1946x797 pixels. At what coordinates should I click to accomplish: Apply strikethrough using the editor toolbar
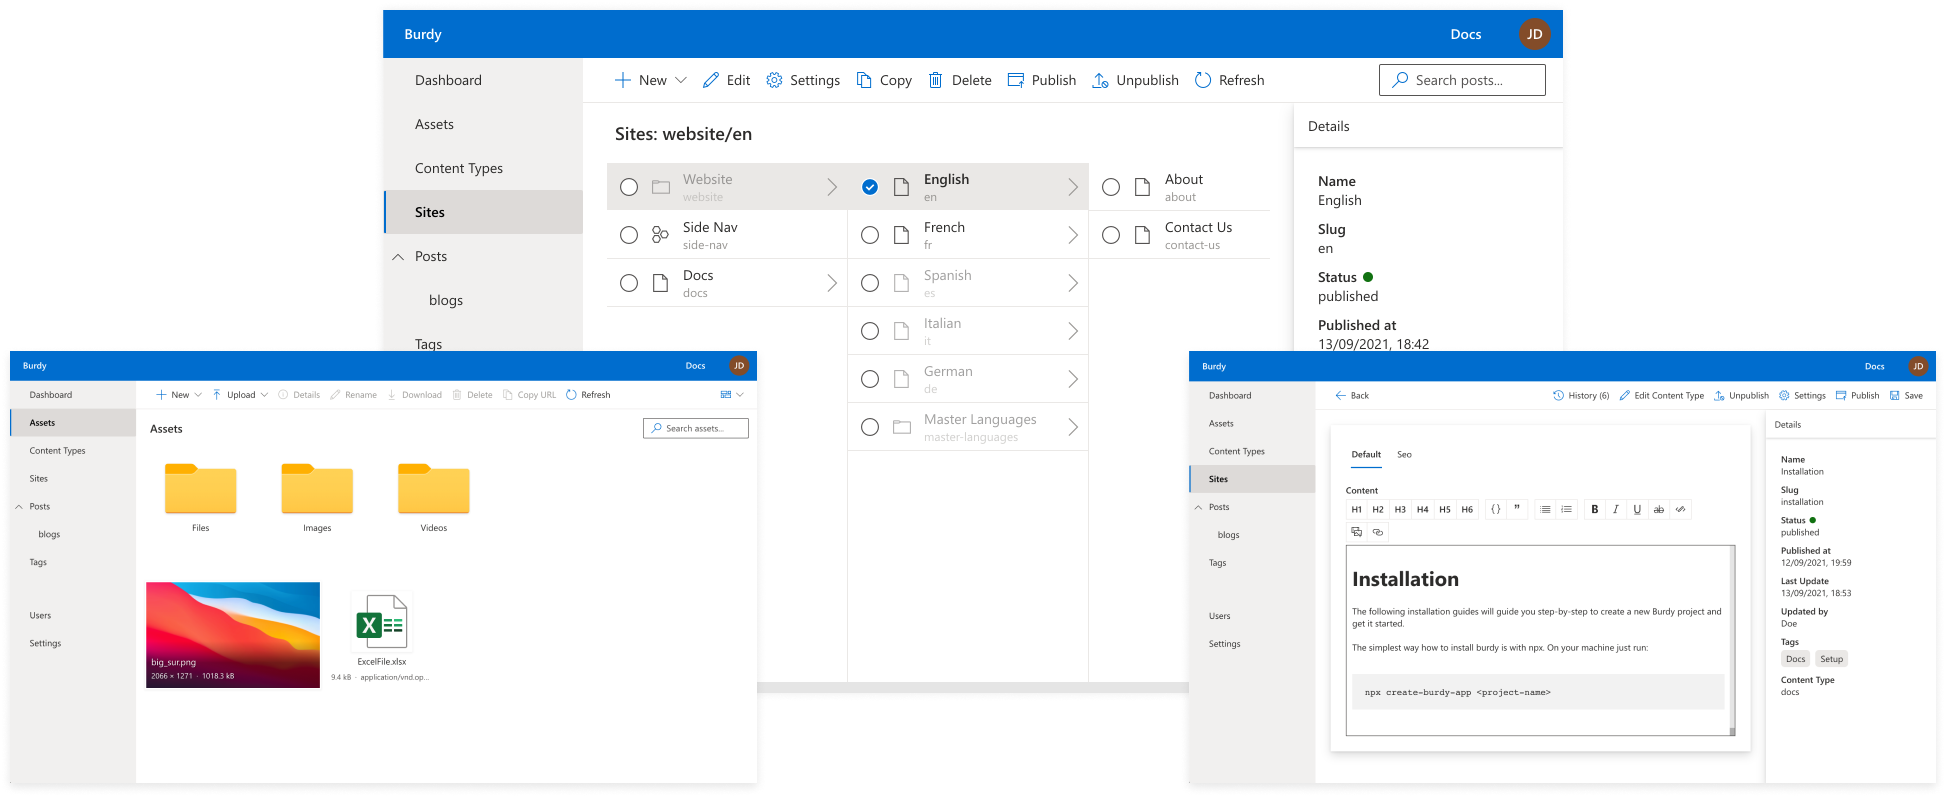pyautogui.click(x=1659, y=509)
